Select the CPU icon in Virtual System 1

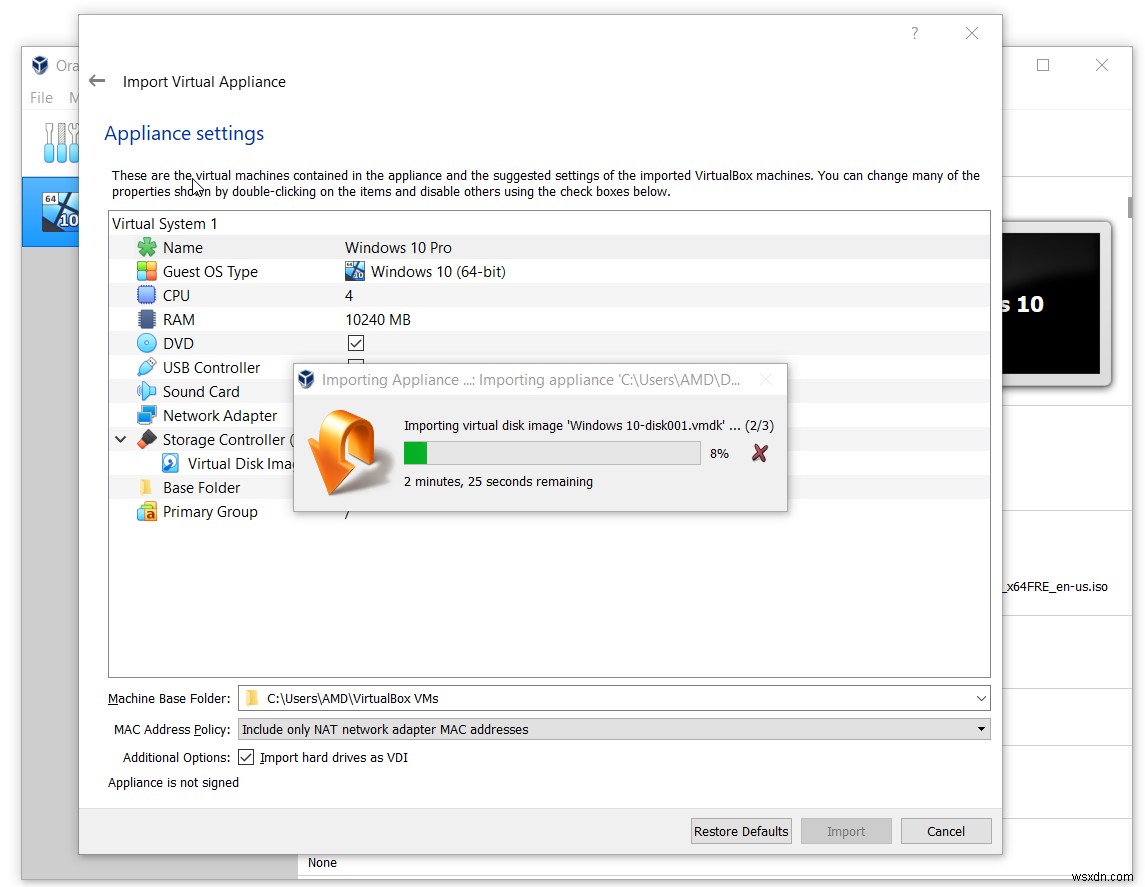point(146,295)
